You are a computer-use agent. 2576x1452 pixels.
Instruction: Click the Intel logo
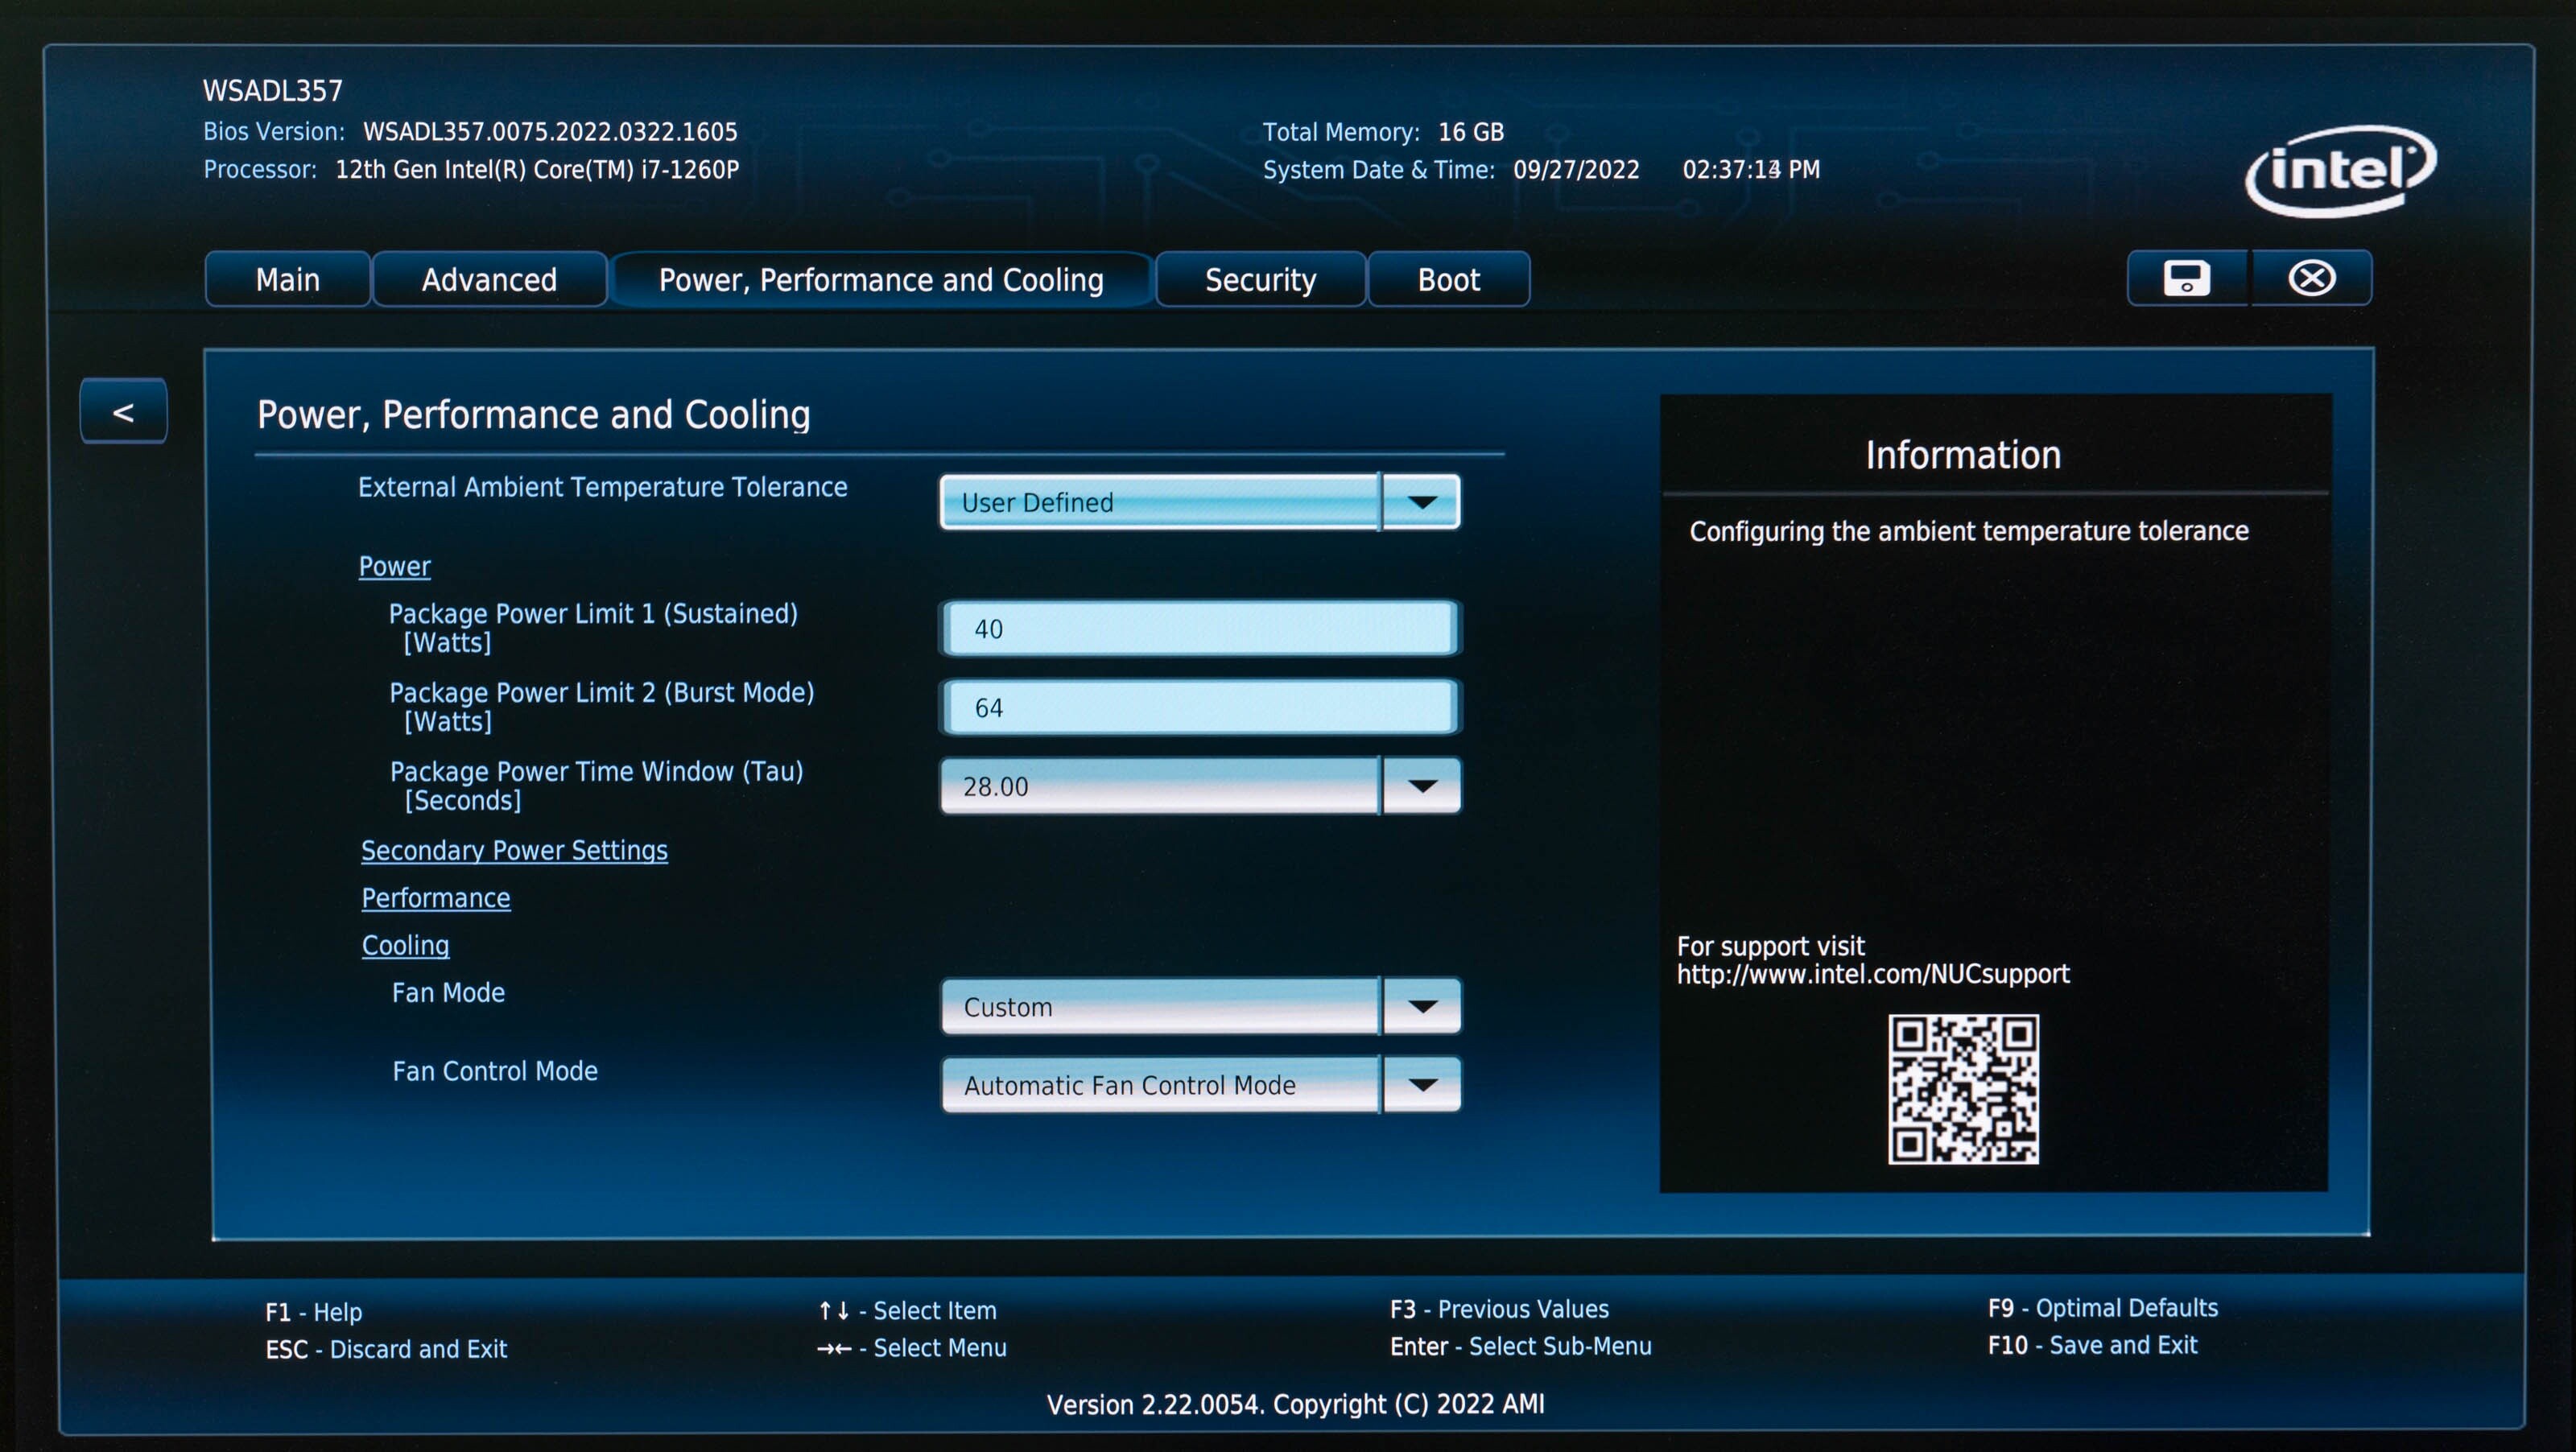2340,170
